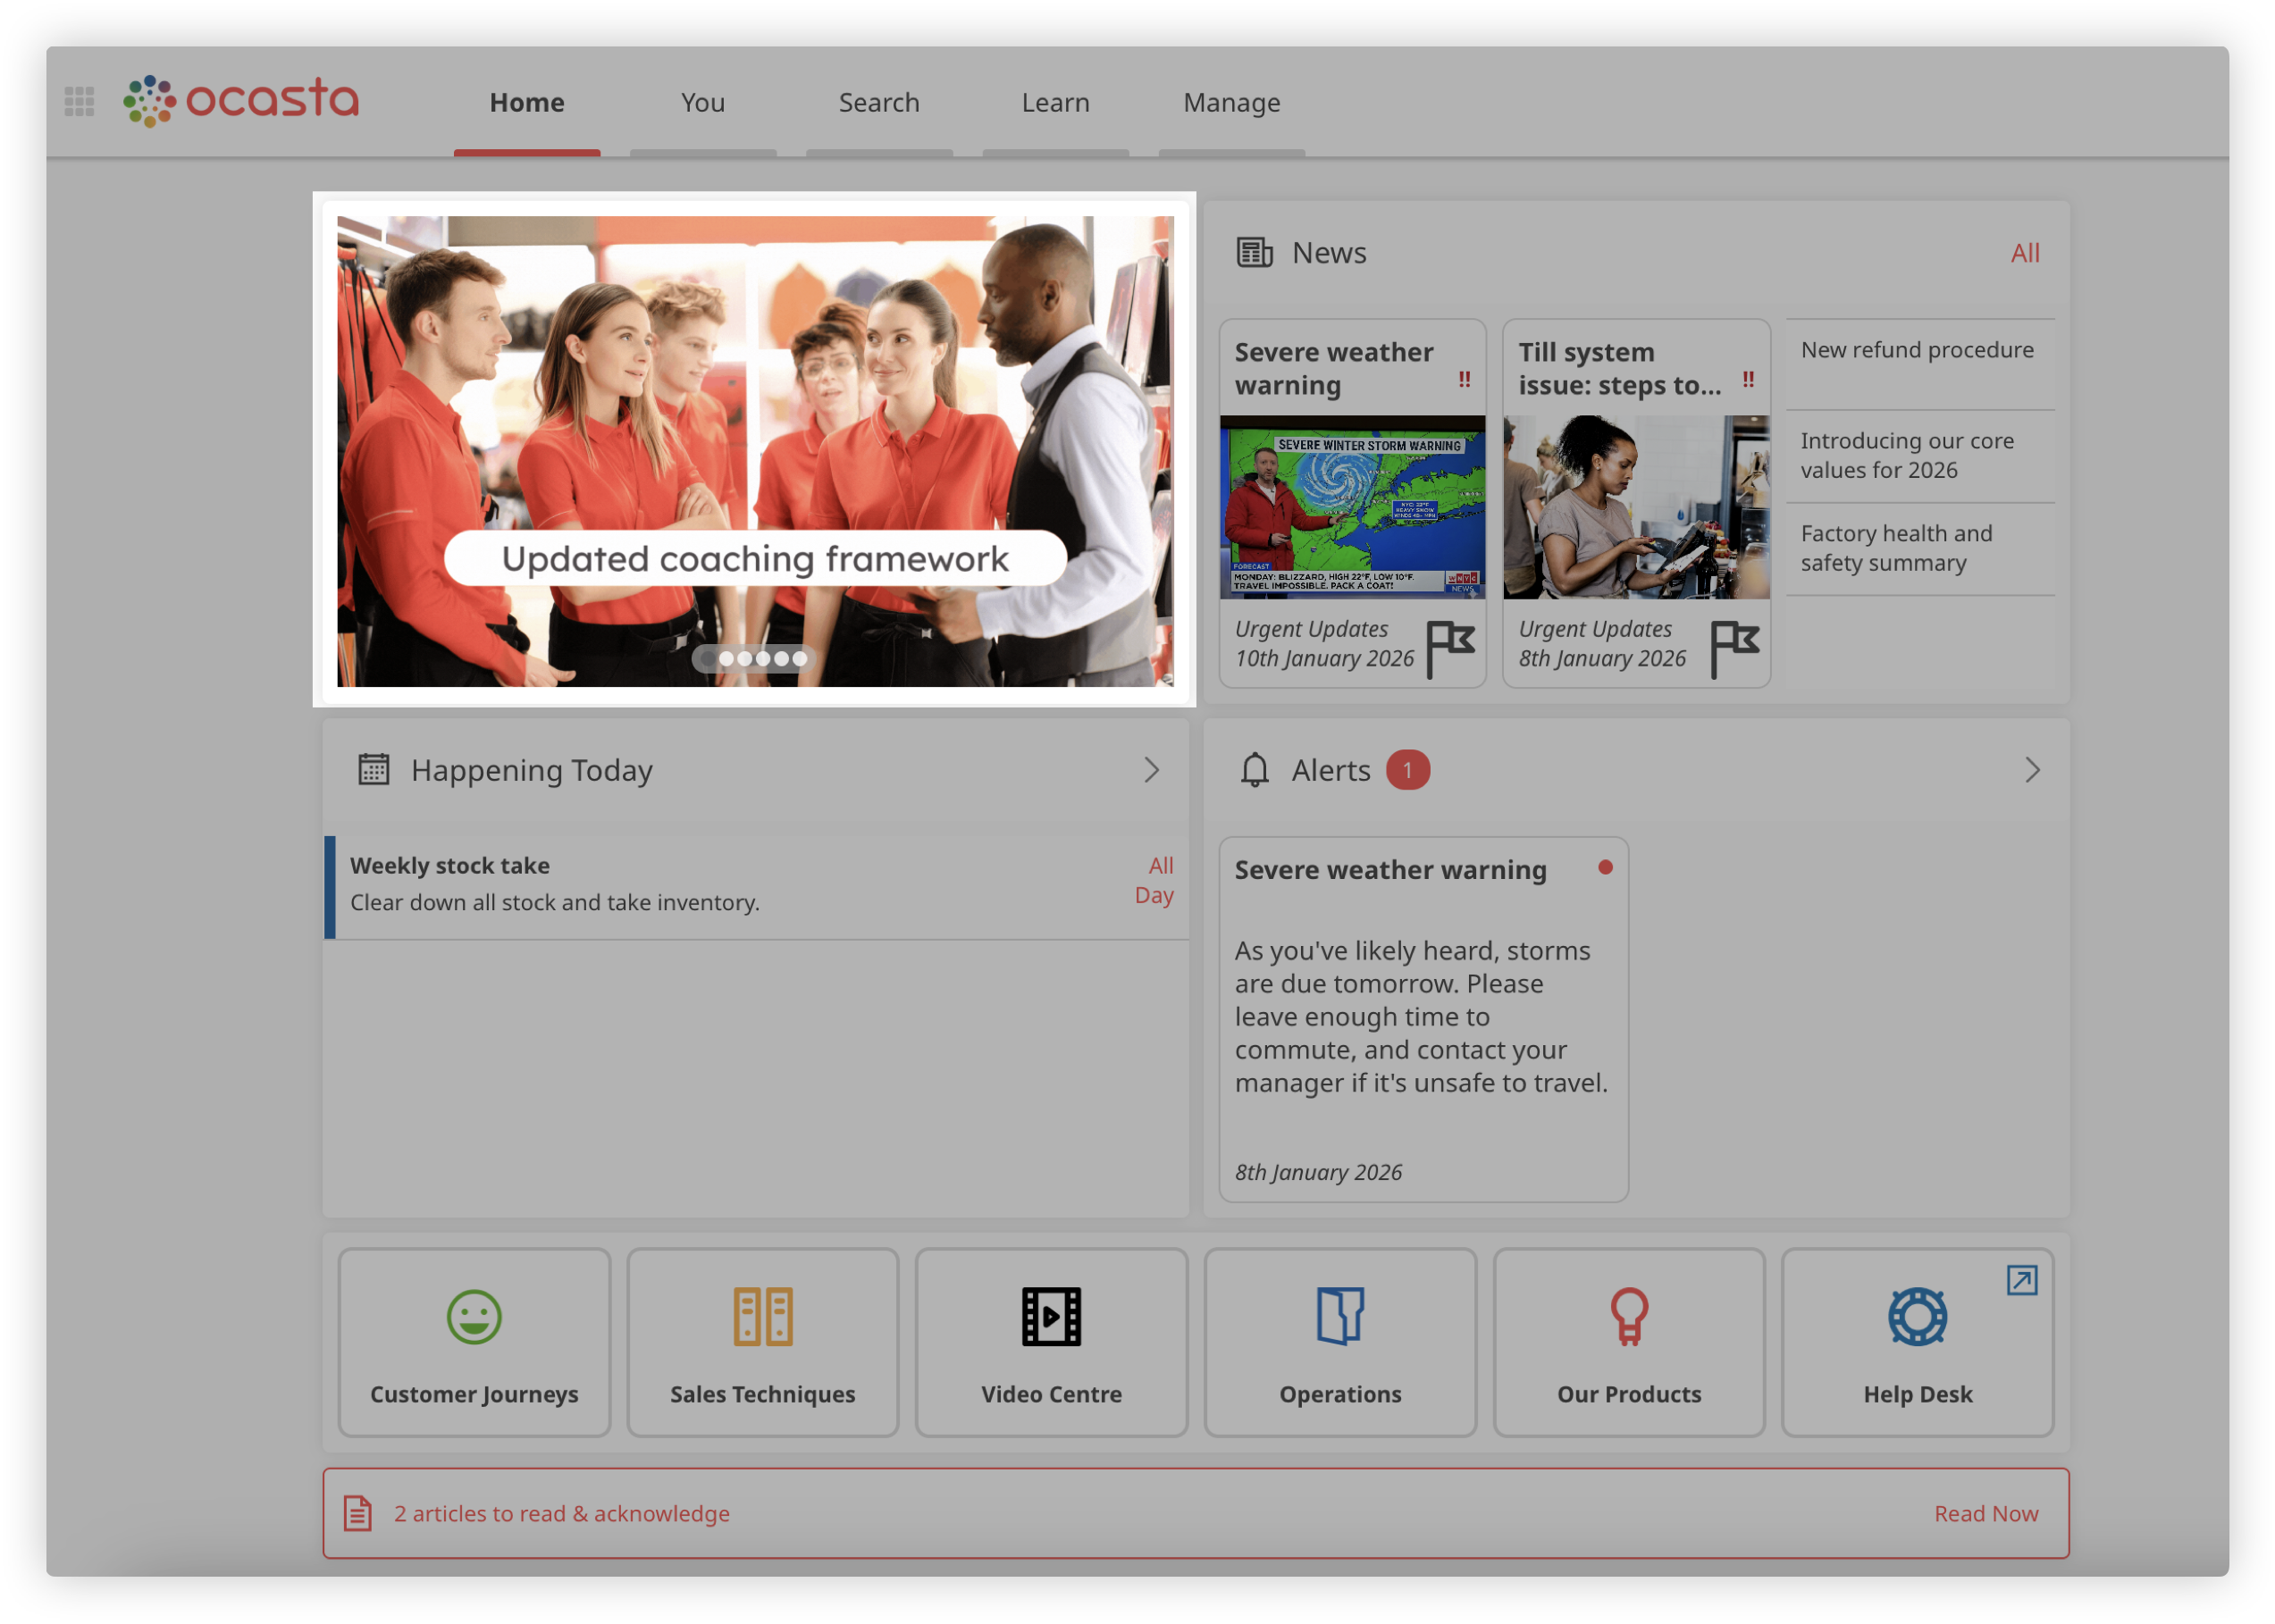This screenshot has width=2275, height=1624.
Task: Open the app grid launcher icon
Action: (x=79, y=101)
